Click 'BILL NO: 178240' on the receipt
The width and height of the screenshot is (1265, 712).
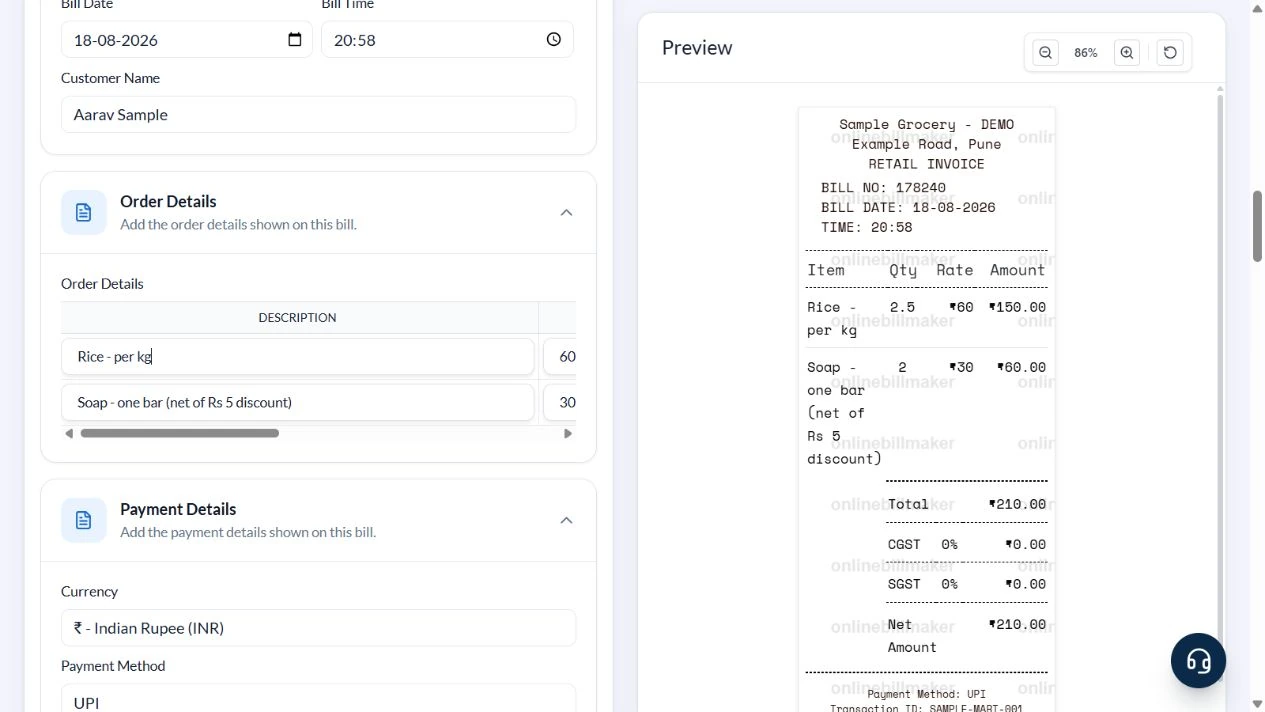[883, 187]
